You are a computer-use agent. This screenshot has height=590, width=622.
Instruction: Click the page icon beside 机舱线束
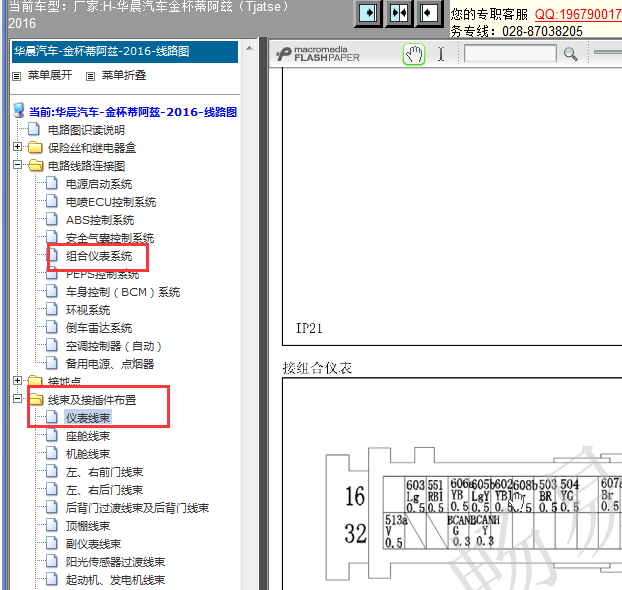52,453
